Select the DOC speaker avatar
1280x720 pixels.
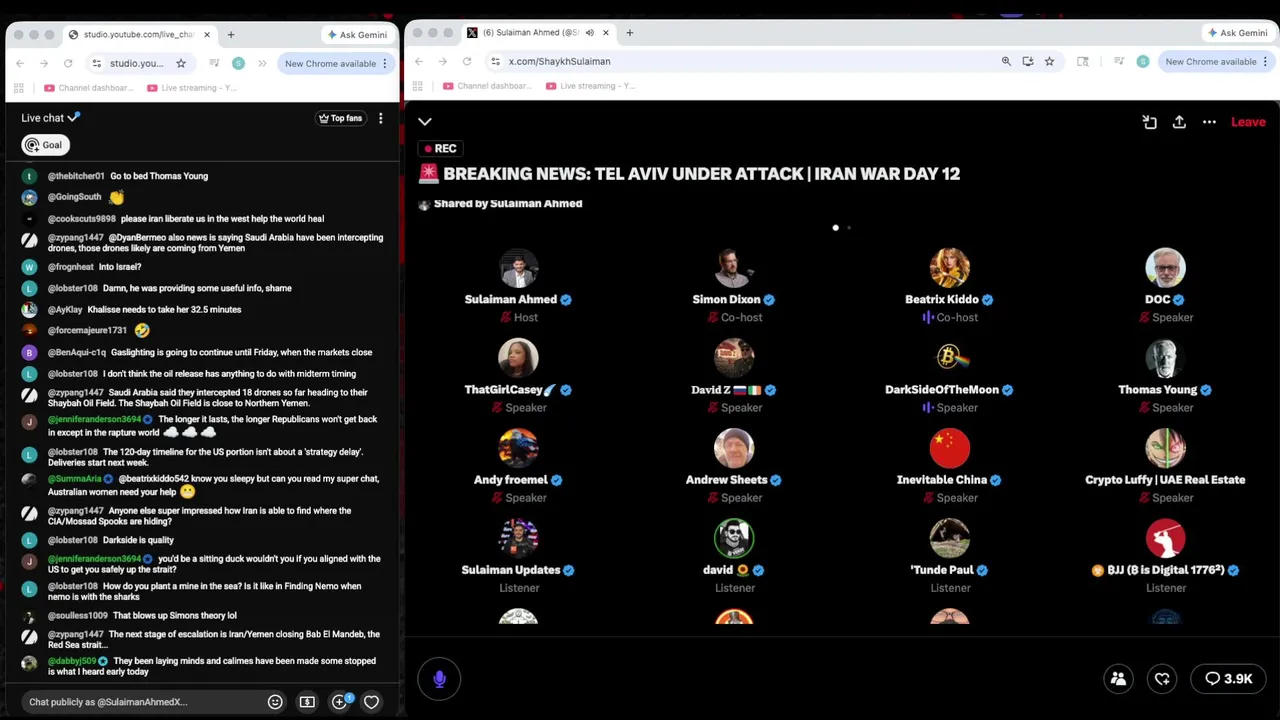point(1165,268)
